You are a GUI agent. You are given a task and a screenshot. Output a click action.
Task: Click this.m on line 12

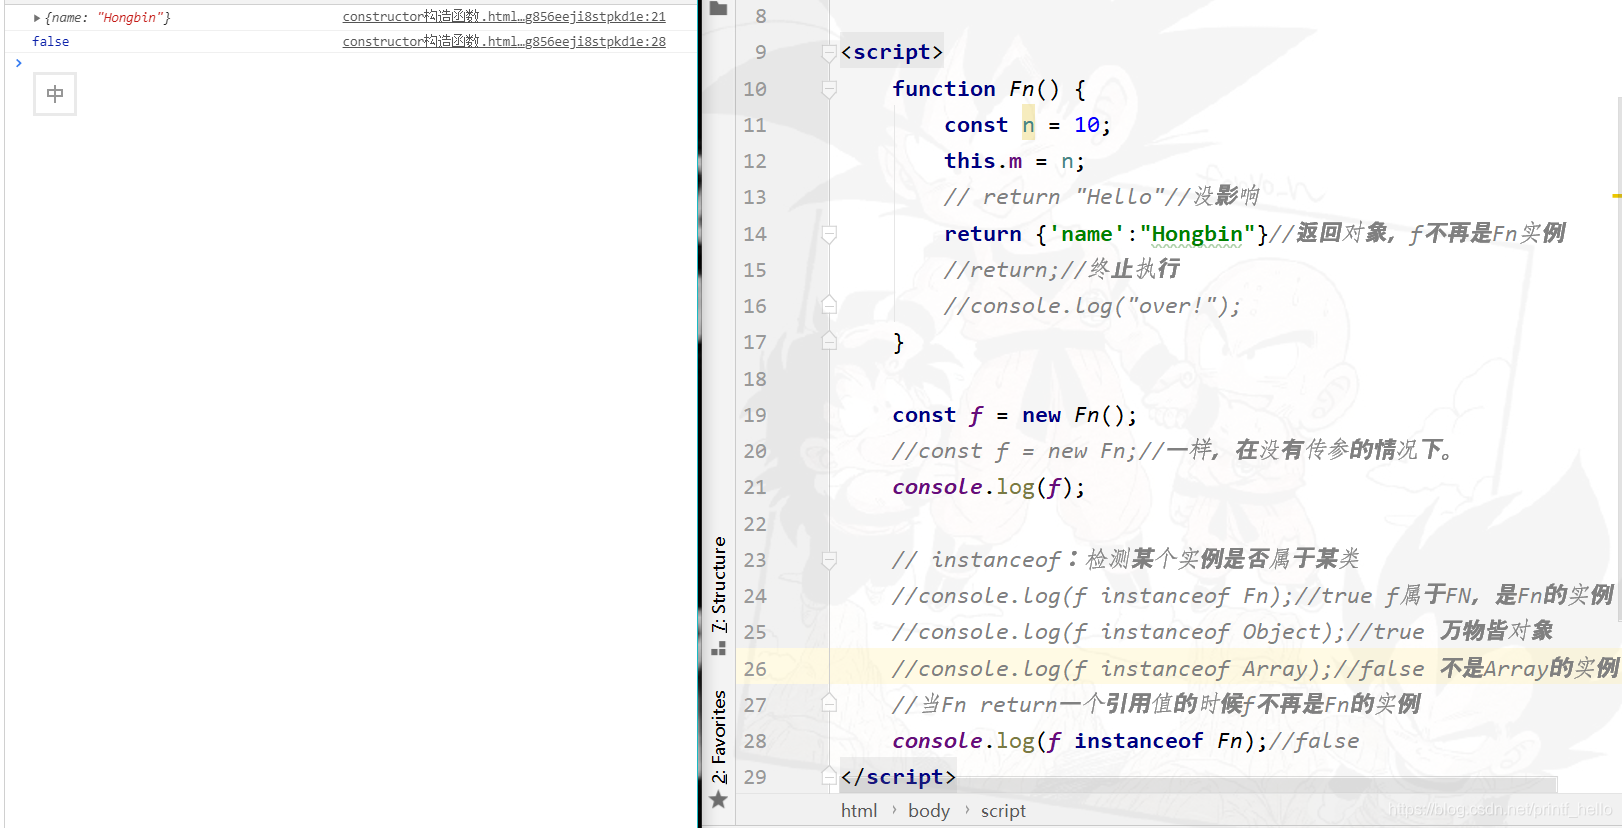[983, 161]
